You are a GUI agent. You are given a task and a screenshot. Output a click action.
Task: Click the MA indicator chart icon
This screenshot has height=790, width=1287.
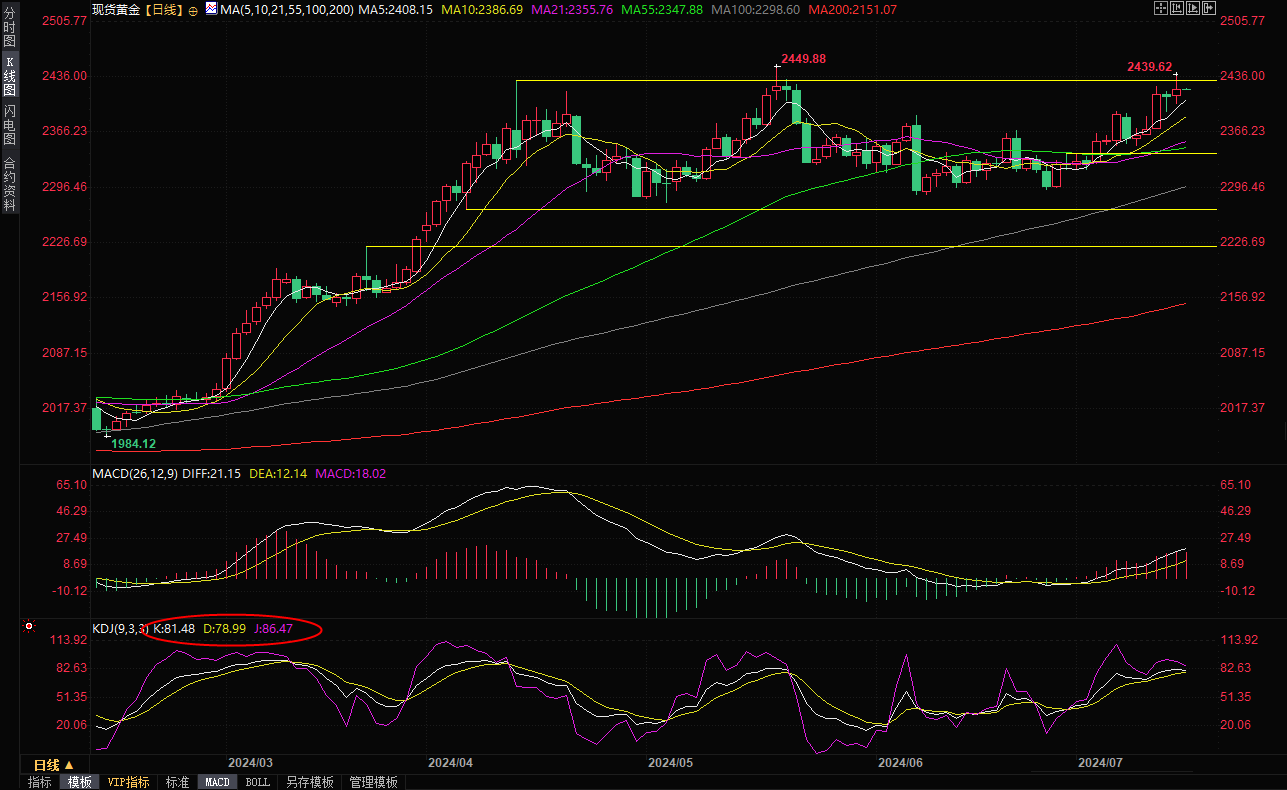pyautogui.click(x=211, y=8)
